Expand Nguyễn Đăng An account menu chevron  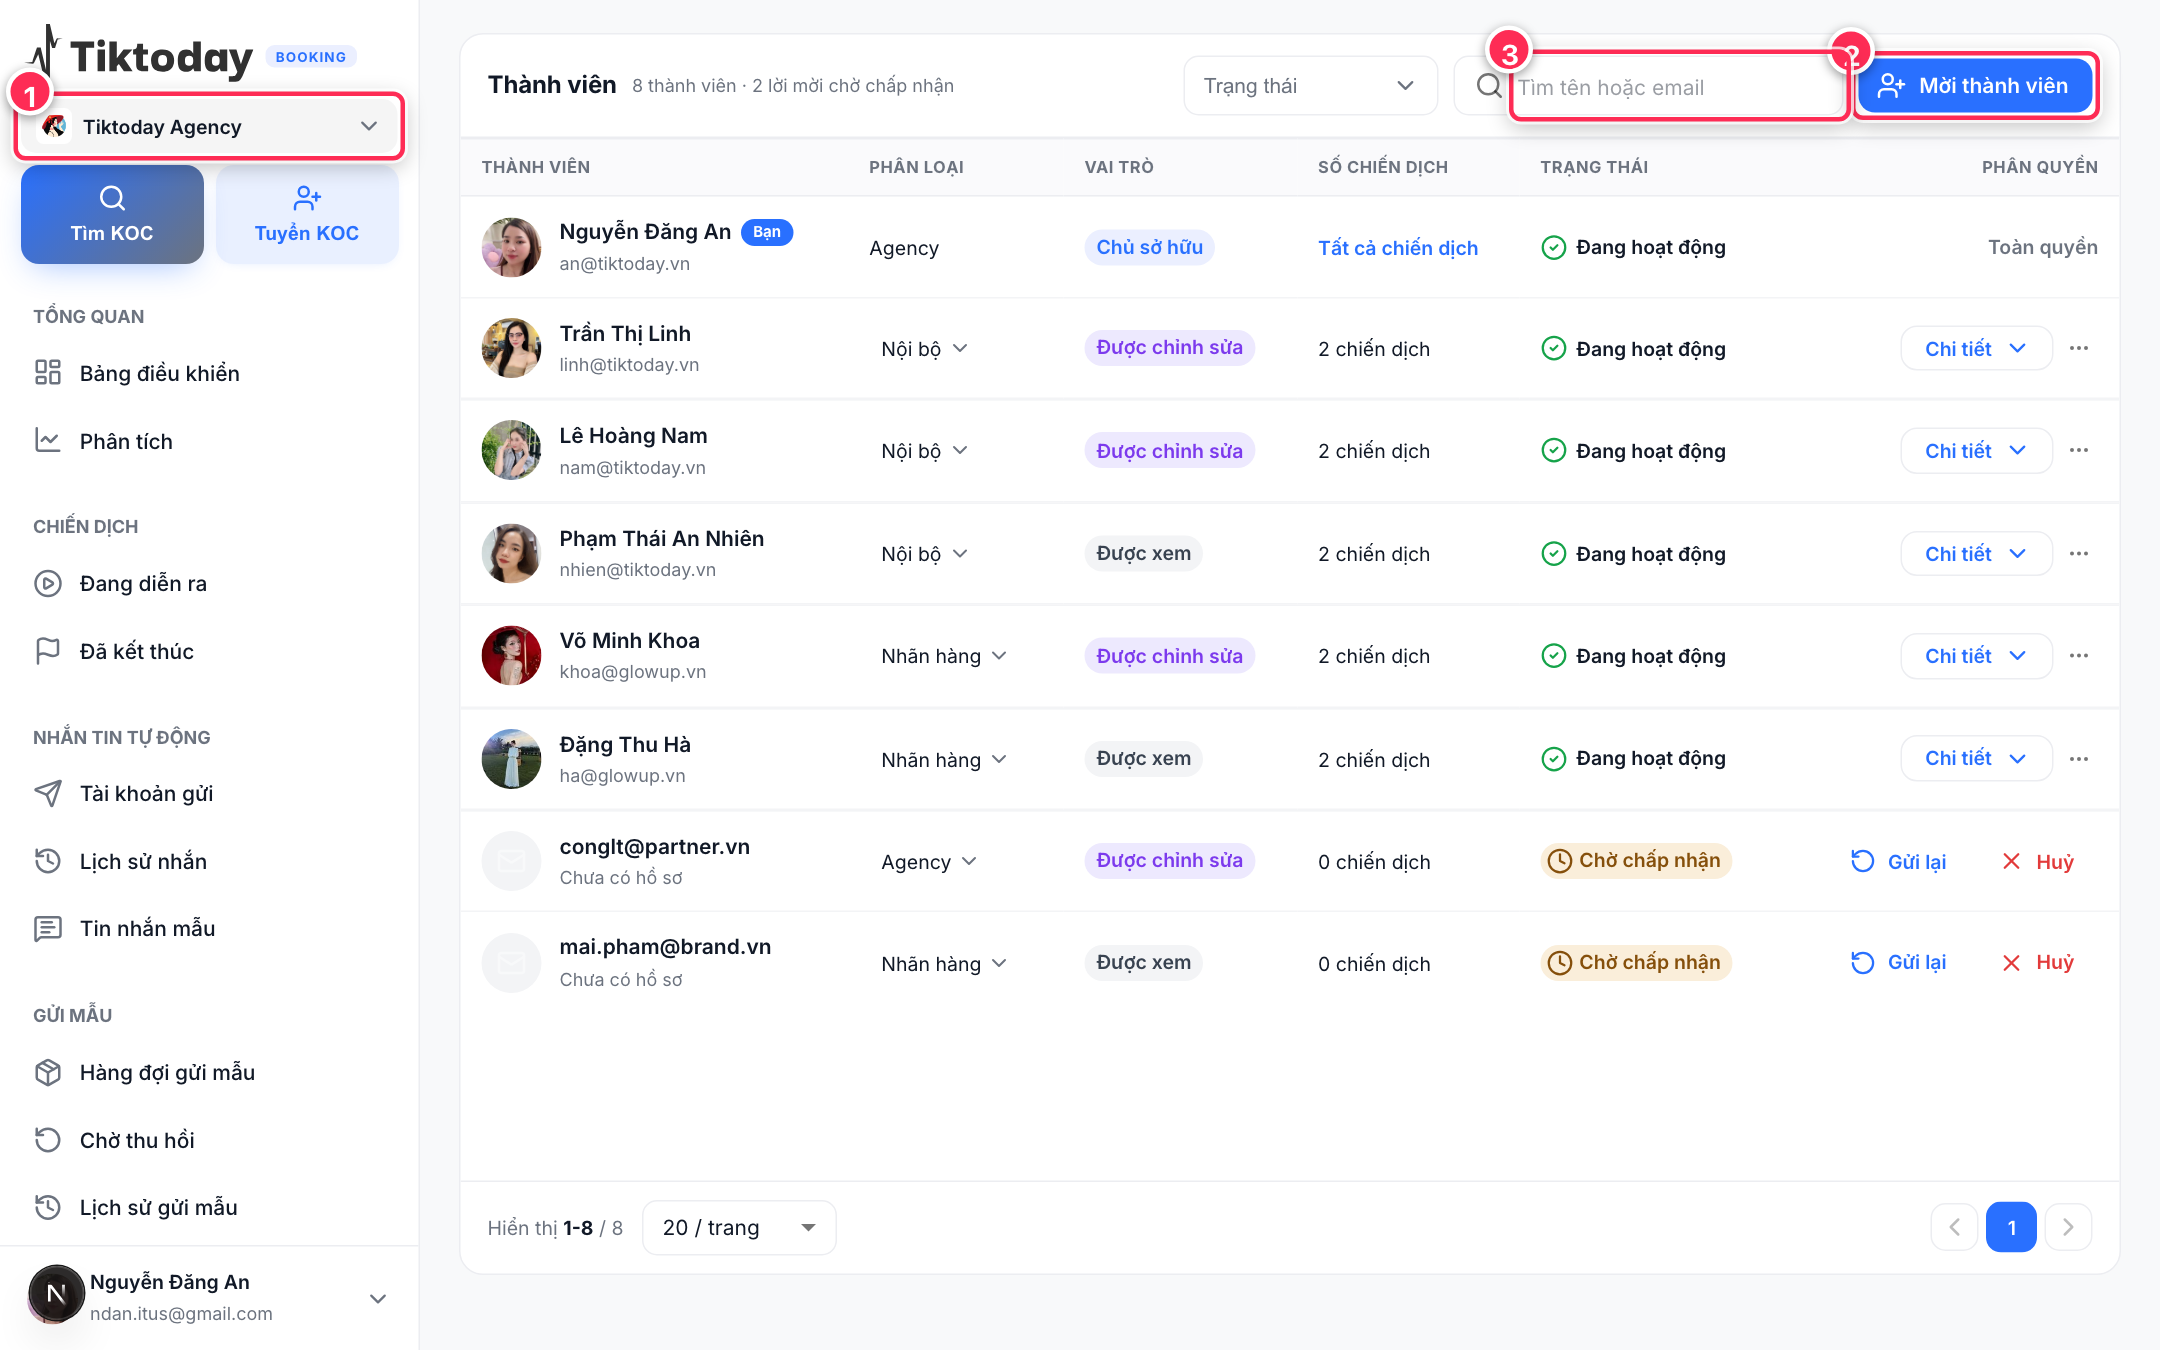(x=378, y=1298)
